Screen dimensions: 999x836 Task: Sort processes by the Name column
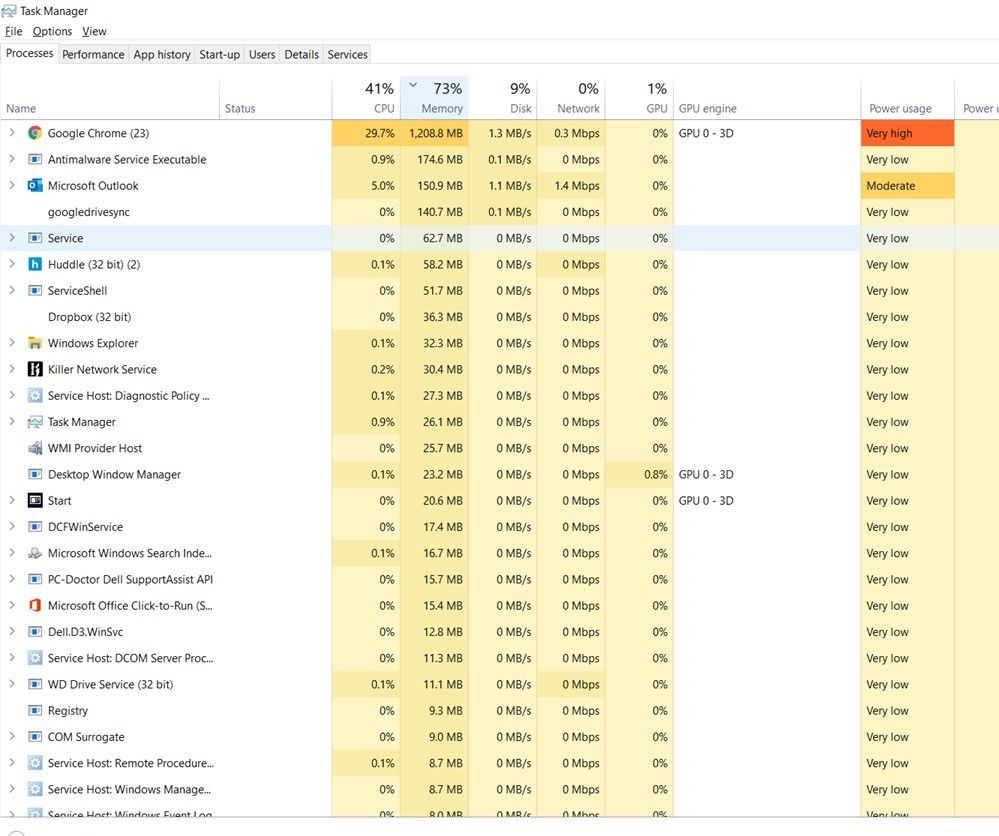click(110, 99)
